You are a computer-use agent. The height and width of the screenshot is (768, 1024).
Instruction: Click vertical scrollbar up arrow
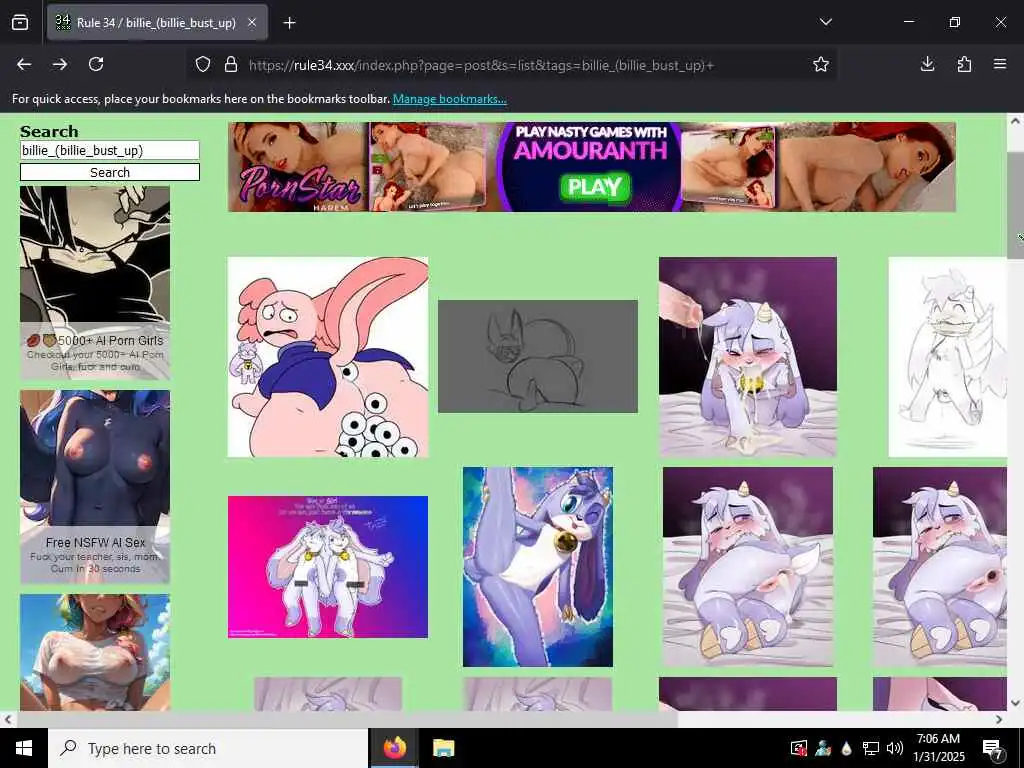(x=1015, y=121)
